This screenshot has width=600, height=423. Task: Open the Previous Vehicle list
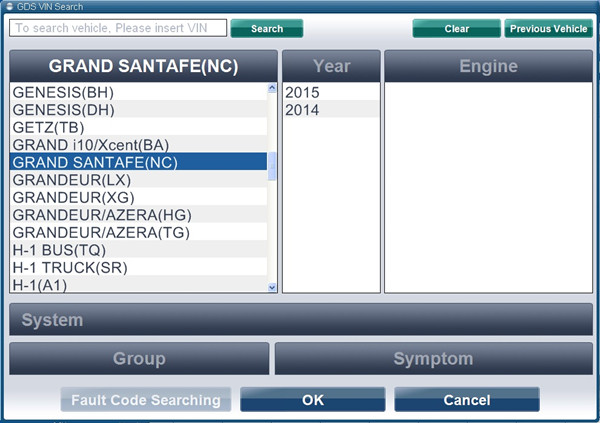548,28
